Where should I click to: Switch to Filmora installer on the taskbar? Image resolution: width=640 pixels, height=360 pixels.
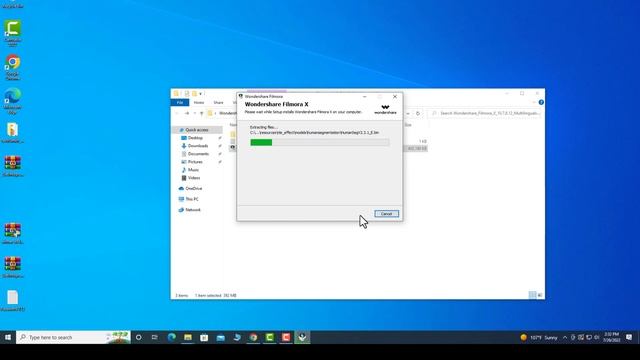(x=302, y=337)
